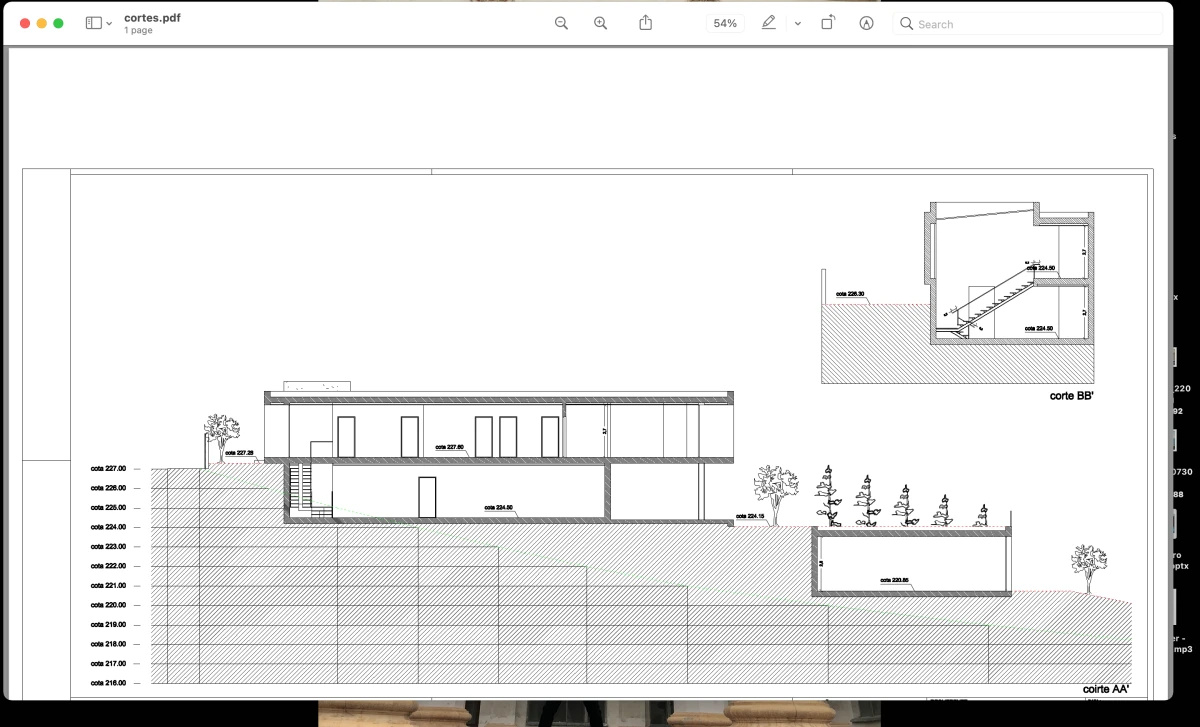This screenshot has height=727, width=1200.
Task: Toggle the sidebar view button
Action: click(x=93, y=23)
